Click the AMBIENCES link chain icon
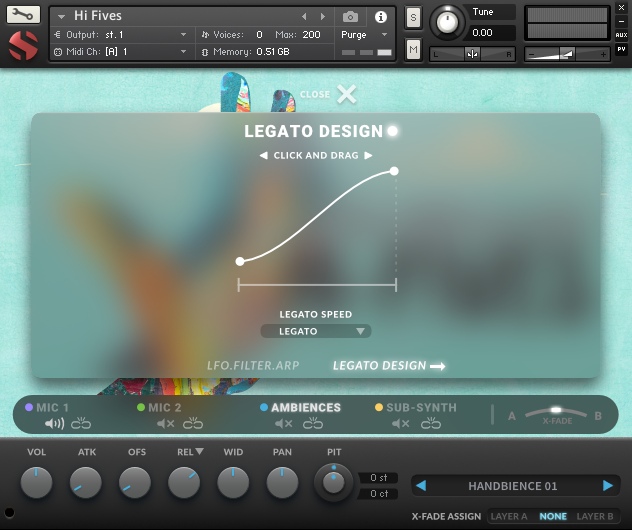The width and height of the screenshot is (632, 530). pyautogui.click(x=313, y=423)
